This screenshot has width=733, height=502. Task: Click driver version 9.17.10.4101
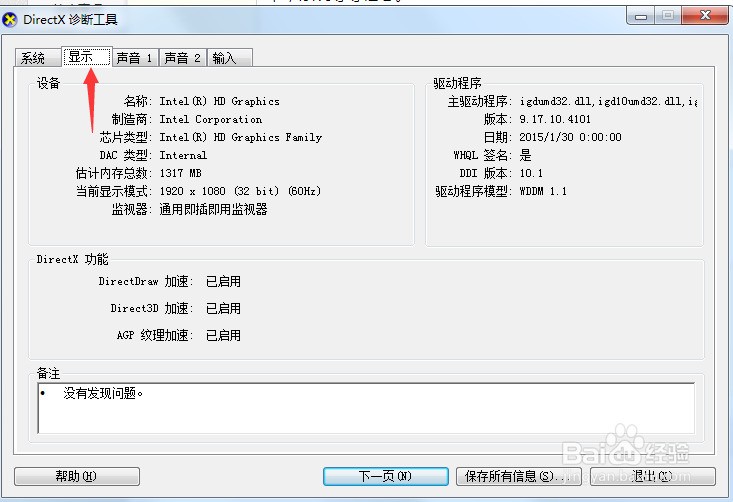click(x=555, y=119)
